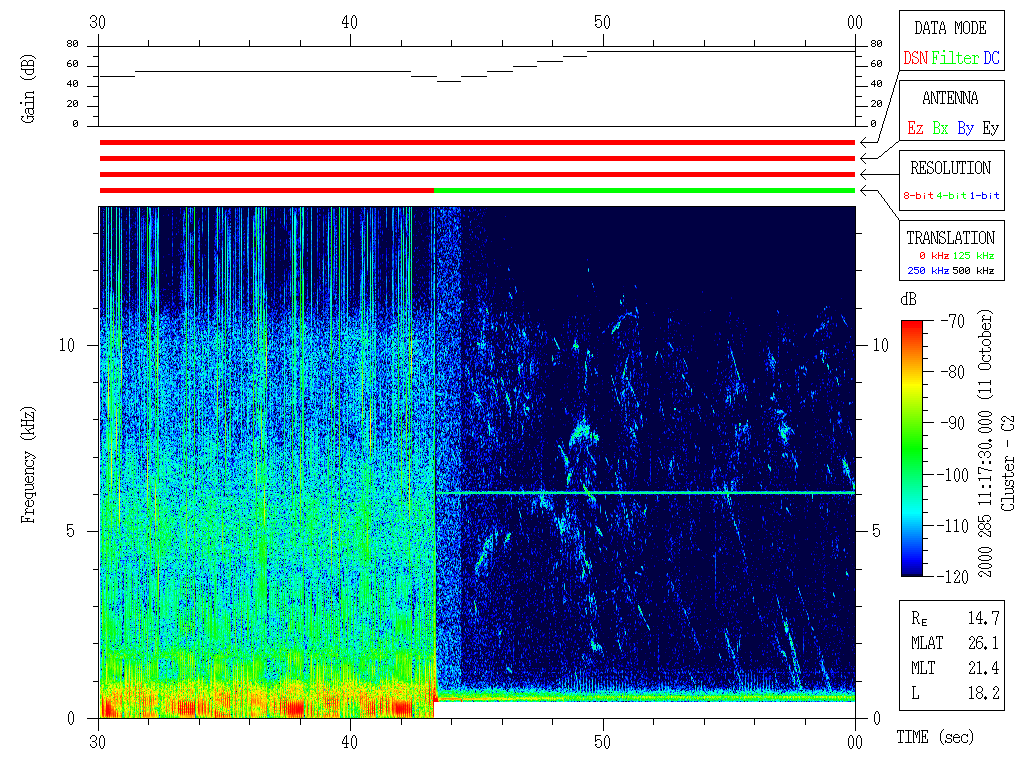Click the L value 18.2 in info box
Image resolution: width=1024 pixels, height=768 pixels.
986,692
